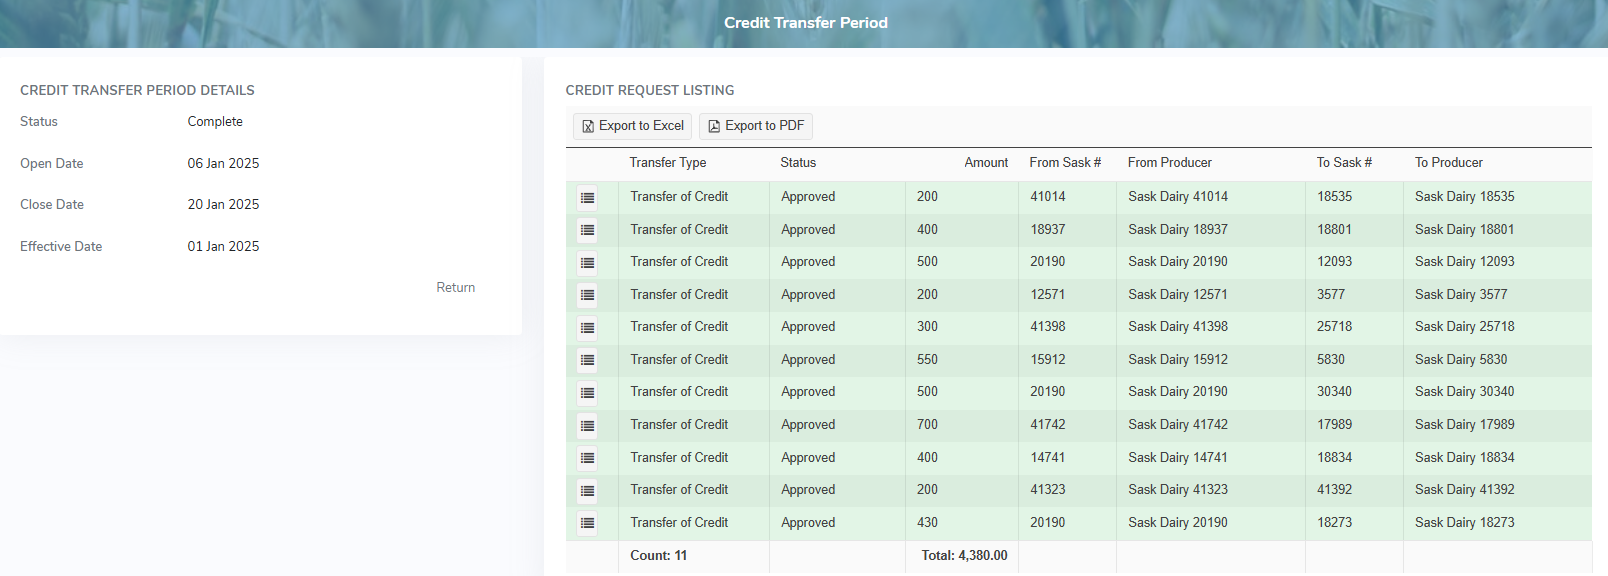Open details icon for 700 amount transfer

(587, 426)
